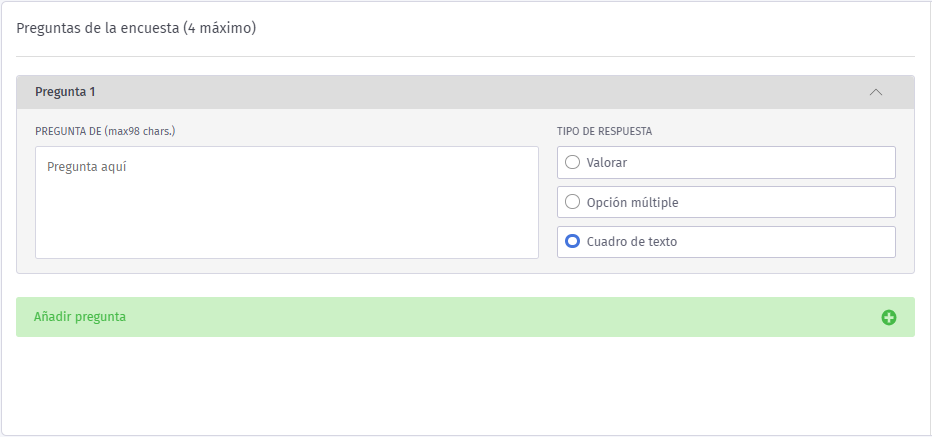The width and height of the screenshot is (932, 437).
Task: Select the Opción múltiple radio button
Action: pyautogui.click(x=572, y=202)
